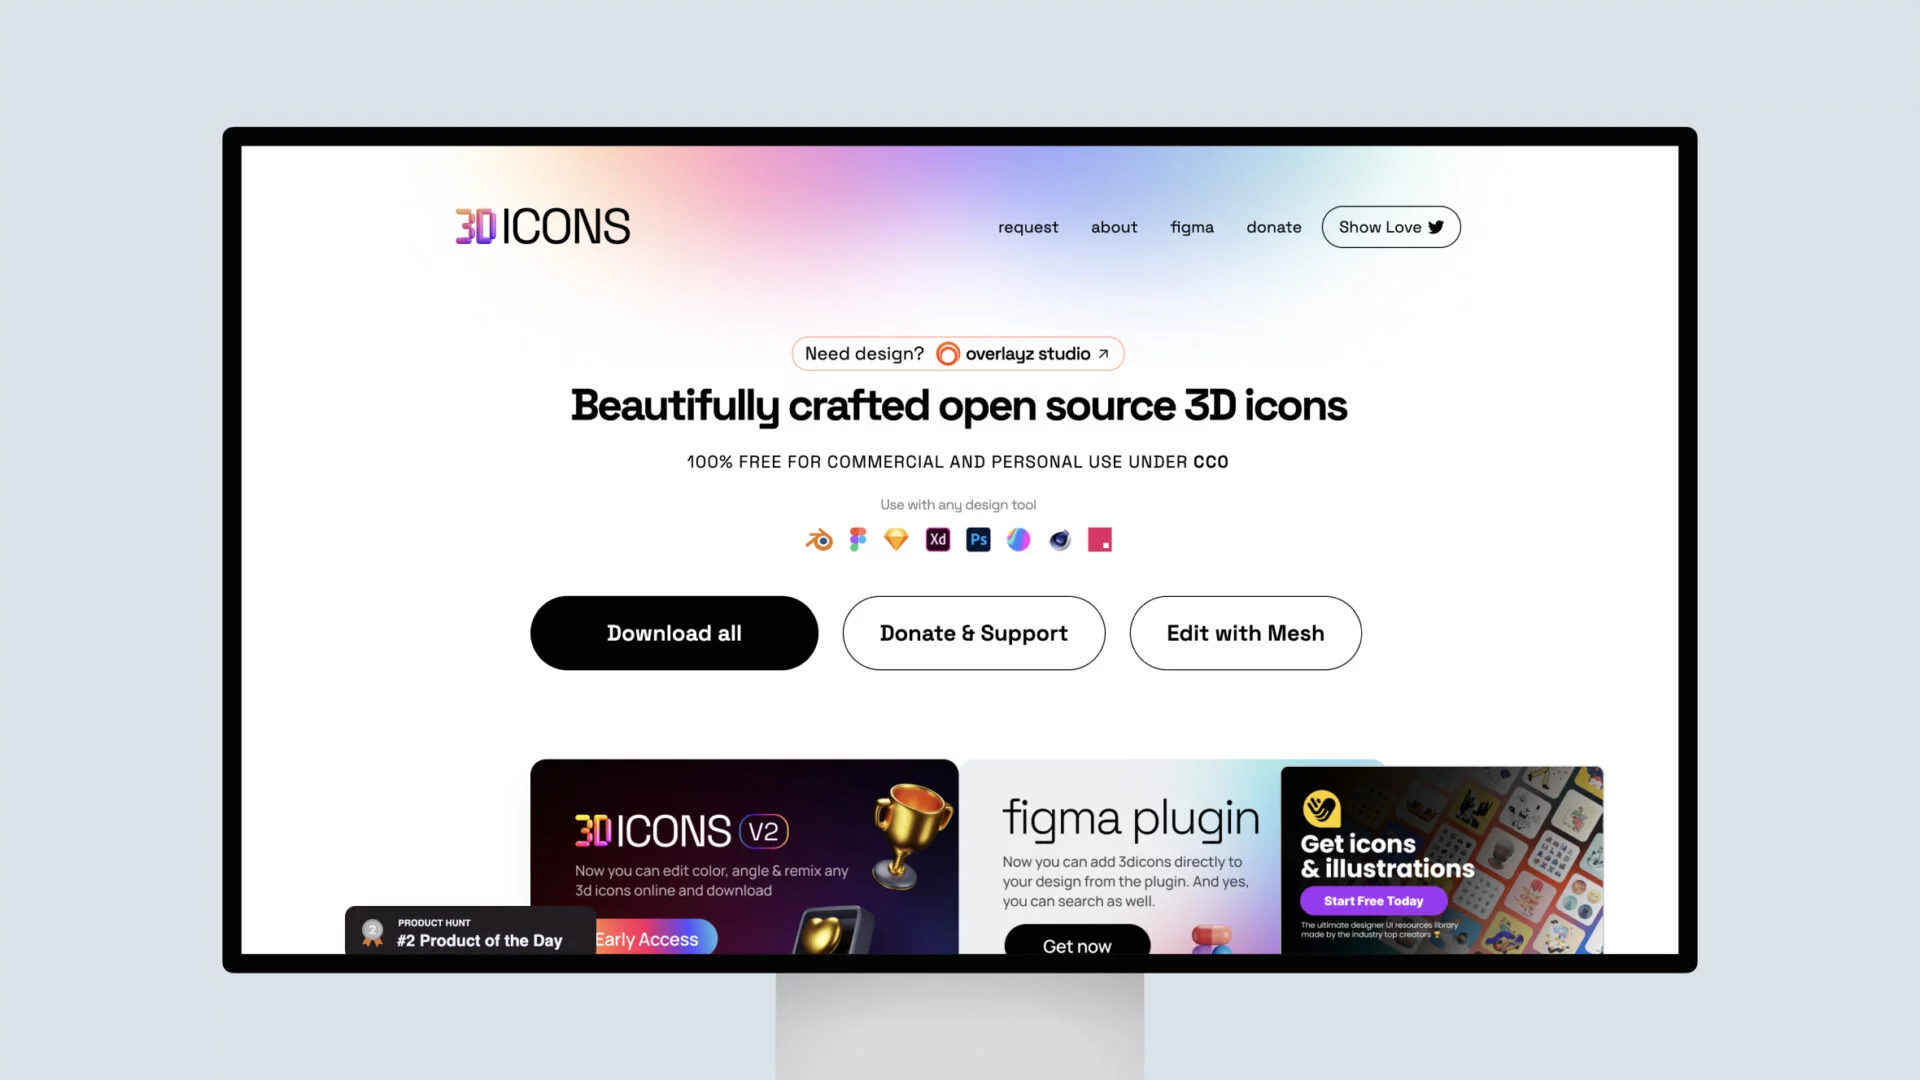Click the Twitter bird icon on Show Love button
Image resolution: width=1920 pixels, height=1080 pixels.
[x=1435, y=227]
